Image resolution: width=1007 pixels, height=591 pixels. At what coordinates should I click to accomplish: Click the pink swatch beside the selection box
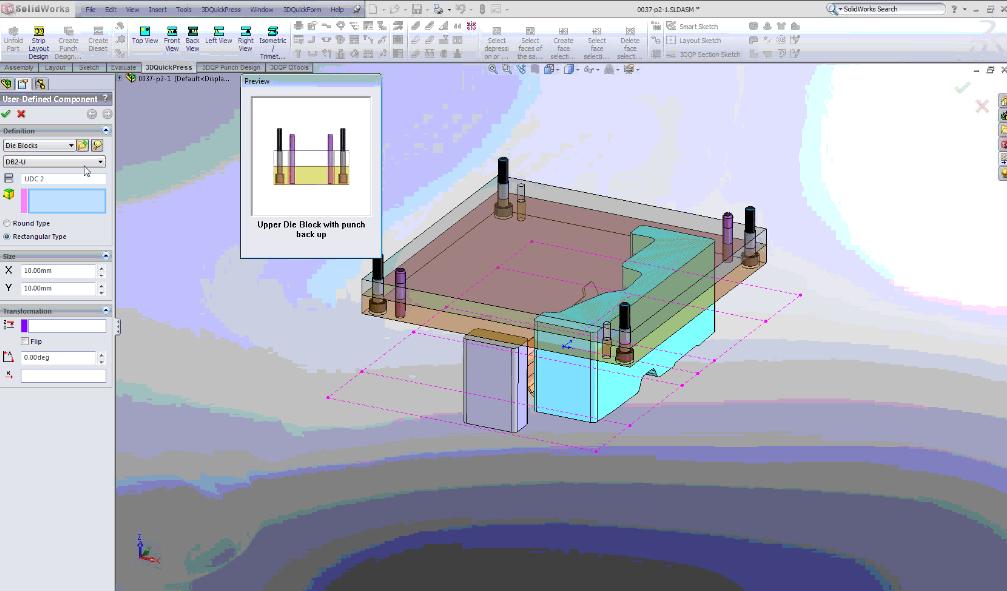[x=24, y=201]
